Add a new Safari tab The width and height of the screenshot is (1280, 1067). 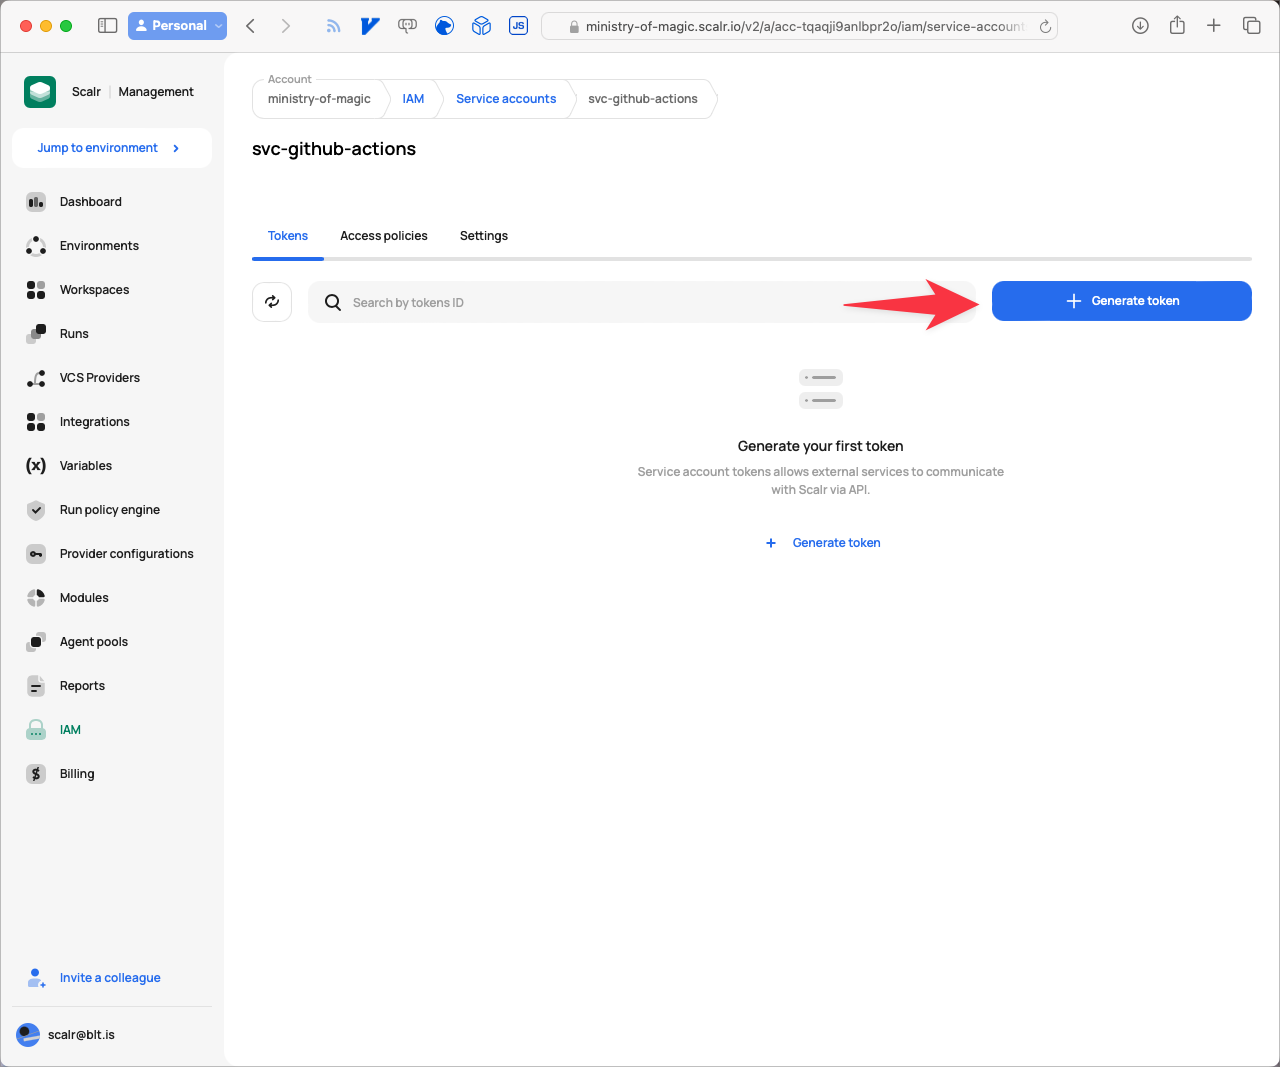click(1214, 26)
